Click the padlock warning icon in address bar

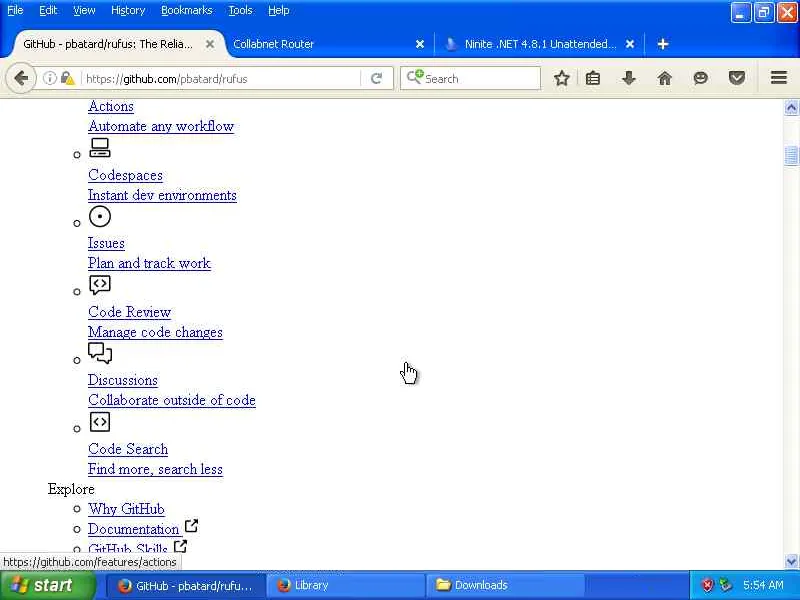tap(67, 78)
